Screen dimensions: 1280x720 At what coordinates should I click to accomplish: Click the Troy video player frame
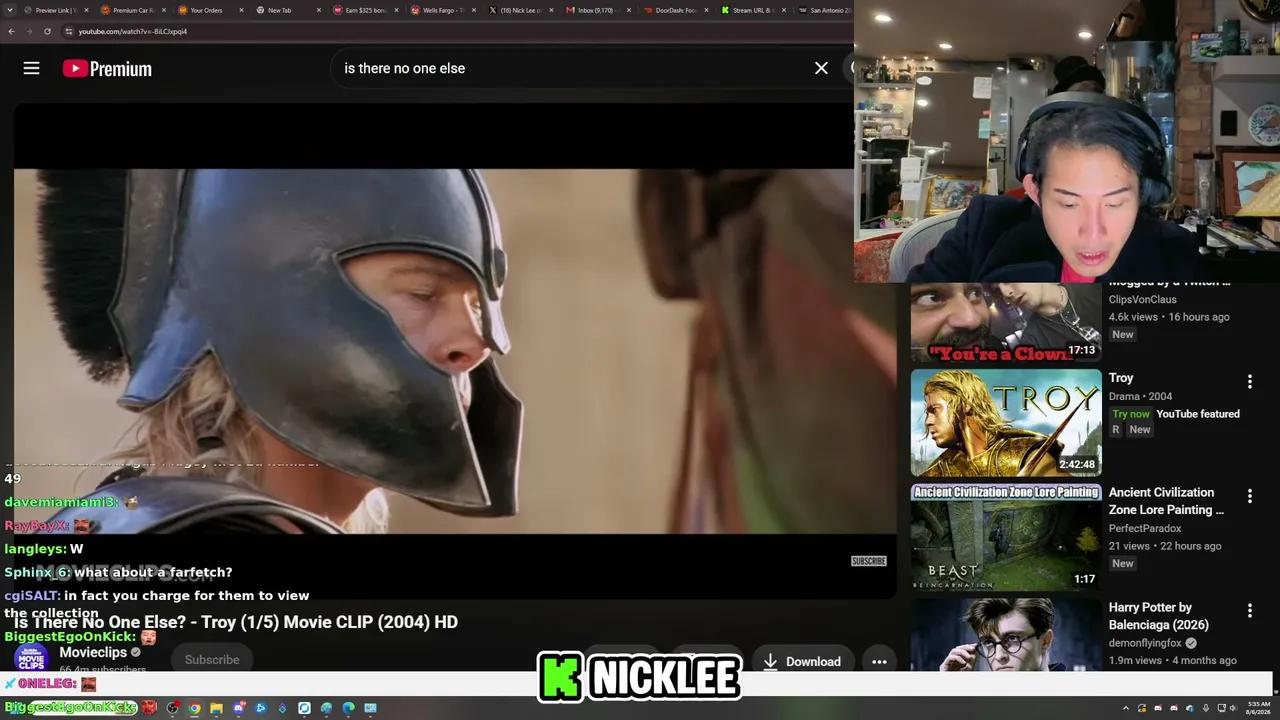(x=455, y=350)
